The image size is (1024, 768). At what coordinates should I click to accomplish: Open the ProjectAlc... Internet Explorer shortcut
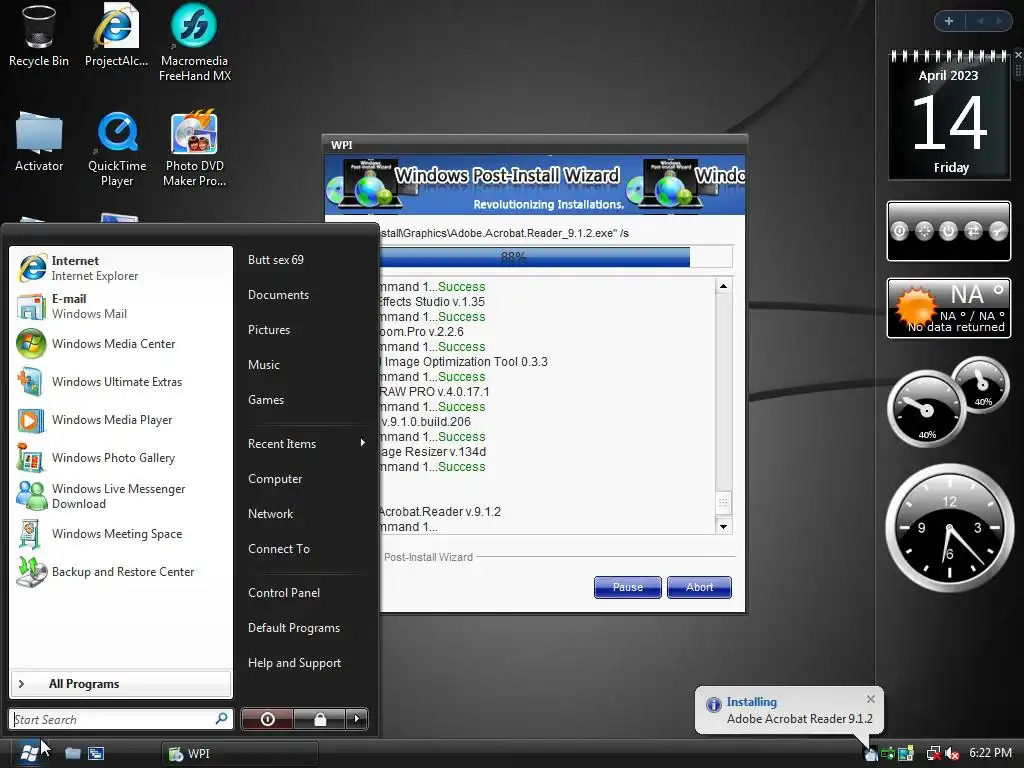(116, 35)
